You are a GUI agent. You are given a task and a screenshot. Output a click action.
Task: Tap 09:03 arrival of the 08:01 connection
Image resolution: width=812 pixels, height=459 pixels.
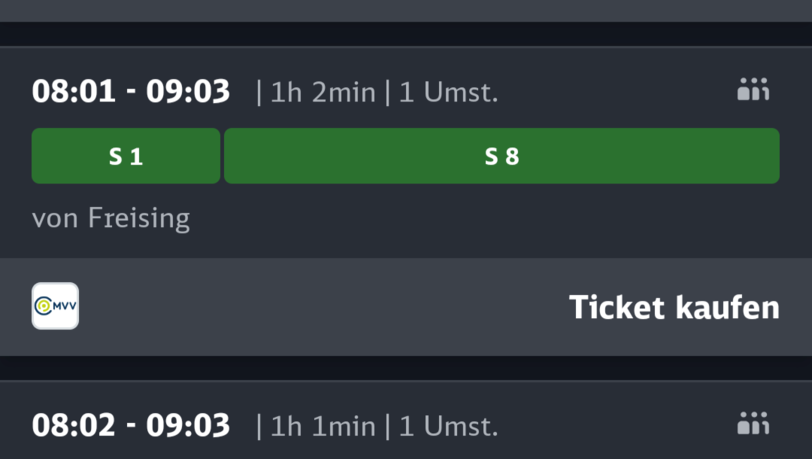(188, 92)
